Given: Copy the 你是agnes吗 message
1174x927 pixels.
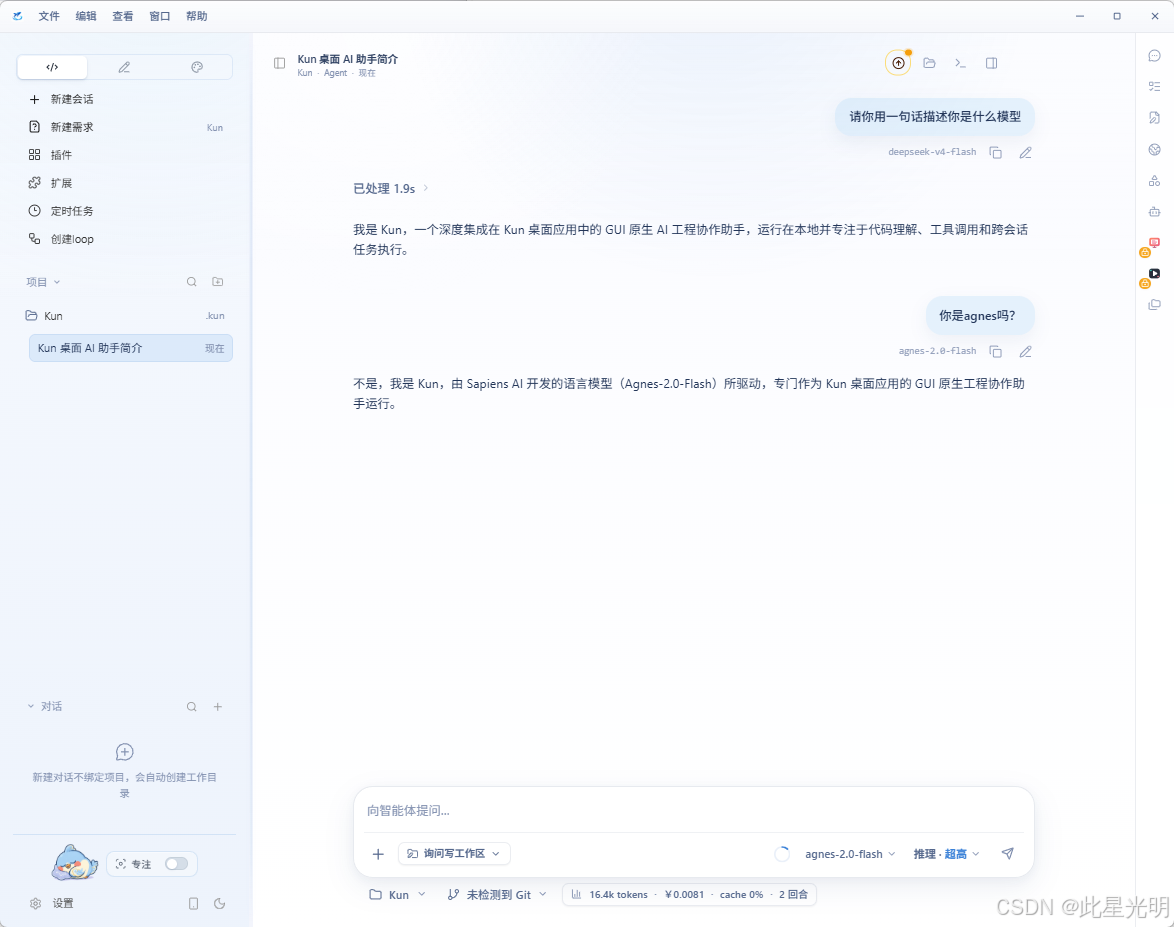Looking at the screenshot, I should click(996, 352).
